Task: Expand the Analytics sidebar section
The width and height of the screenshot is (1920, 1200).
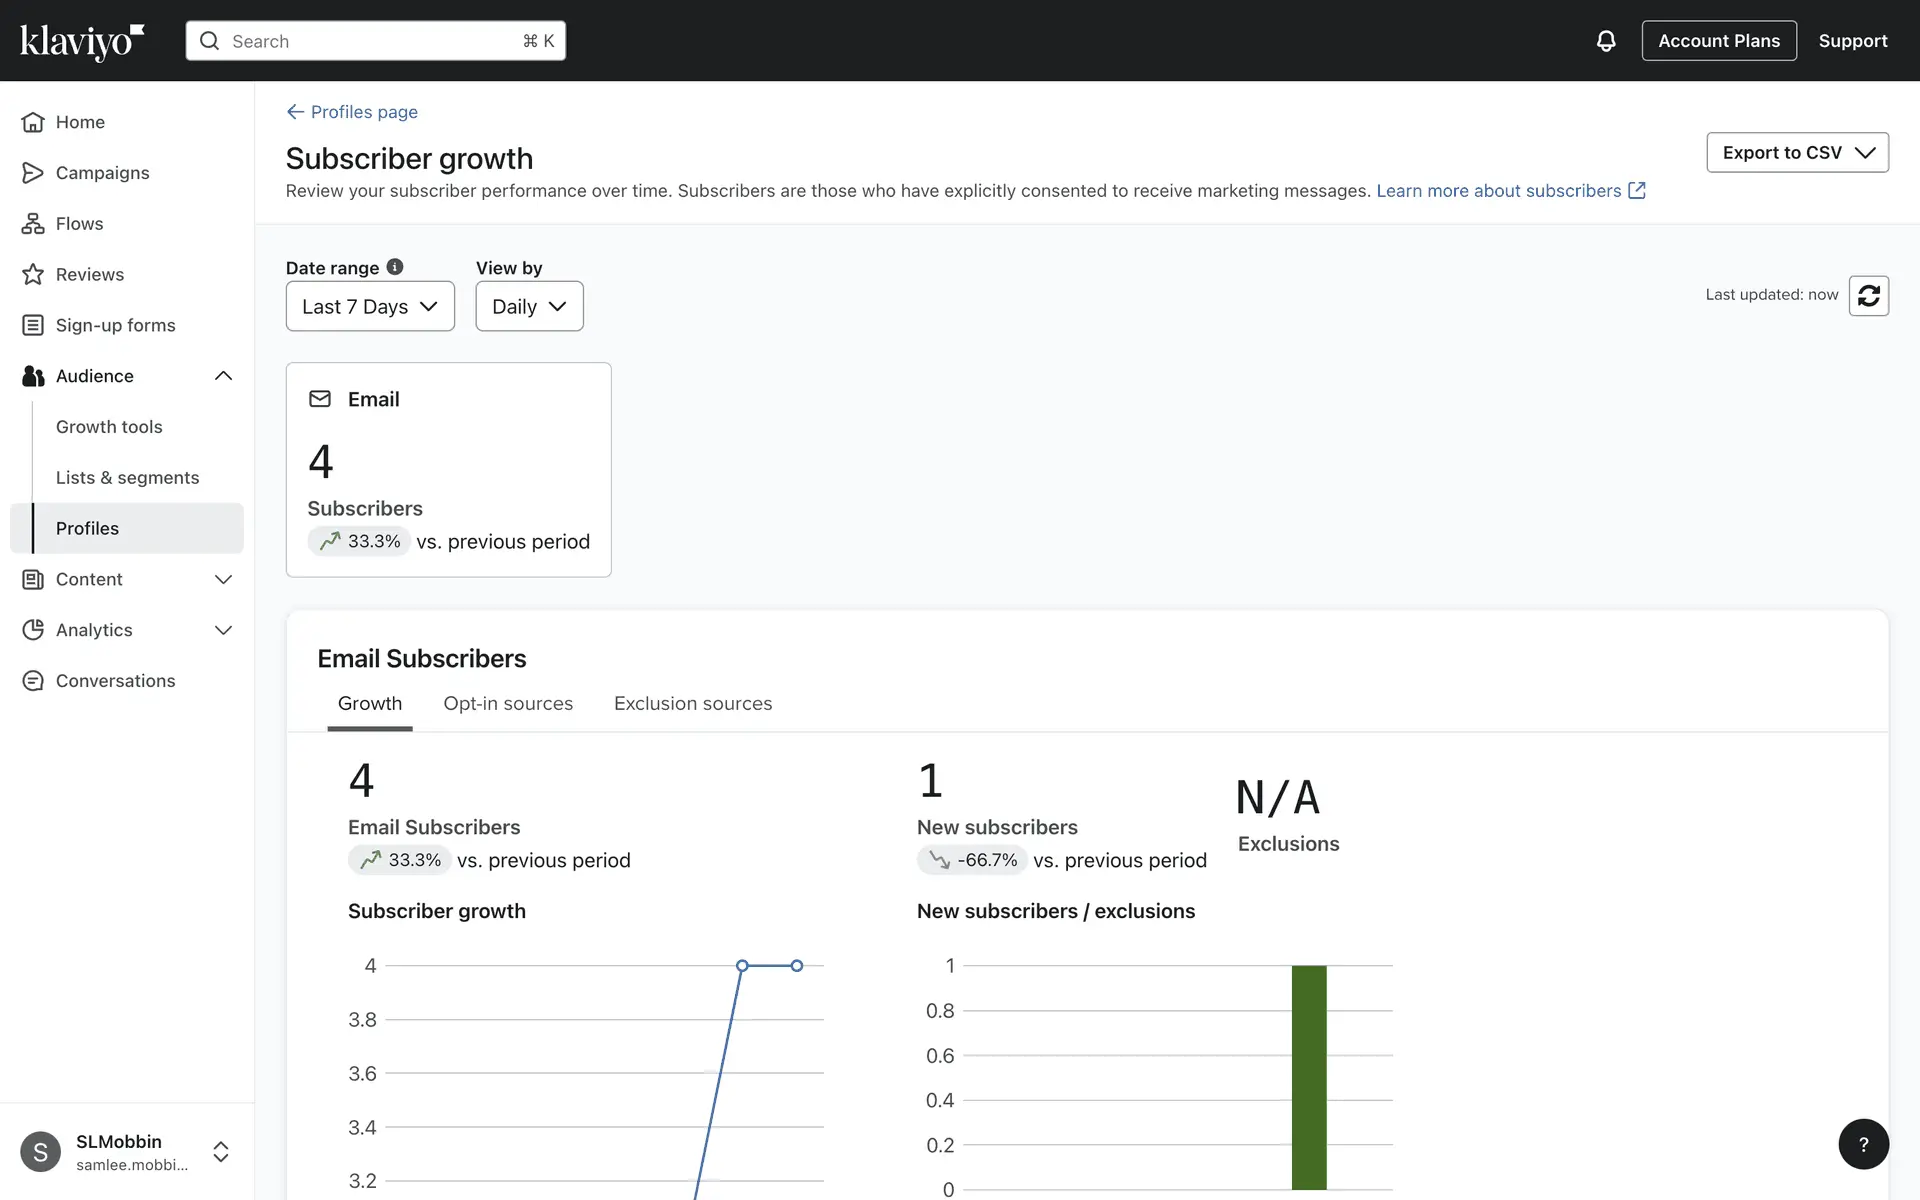Action: pos(223,630)
